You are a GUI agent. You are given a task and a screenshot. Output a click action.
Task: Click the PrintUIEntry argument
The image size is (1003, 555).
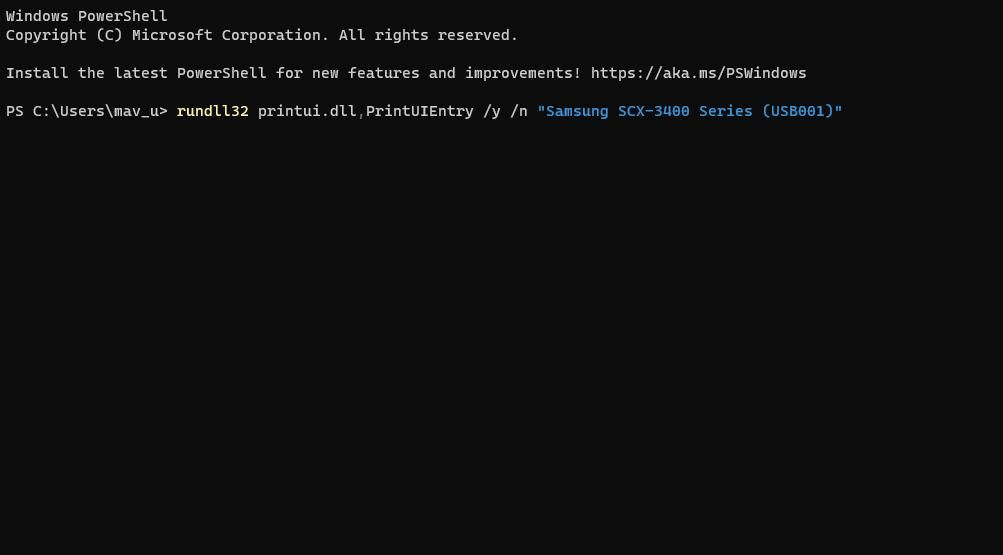click(x=420, y=111)
